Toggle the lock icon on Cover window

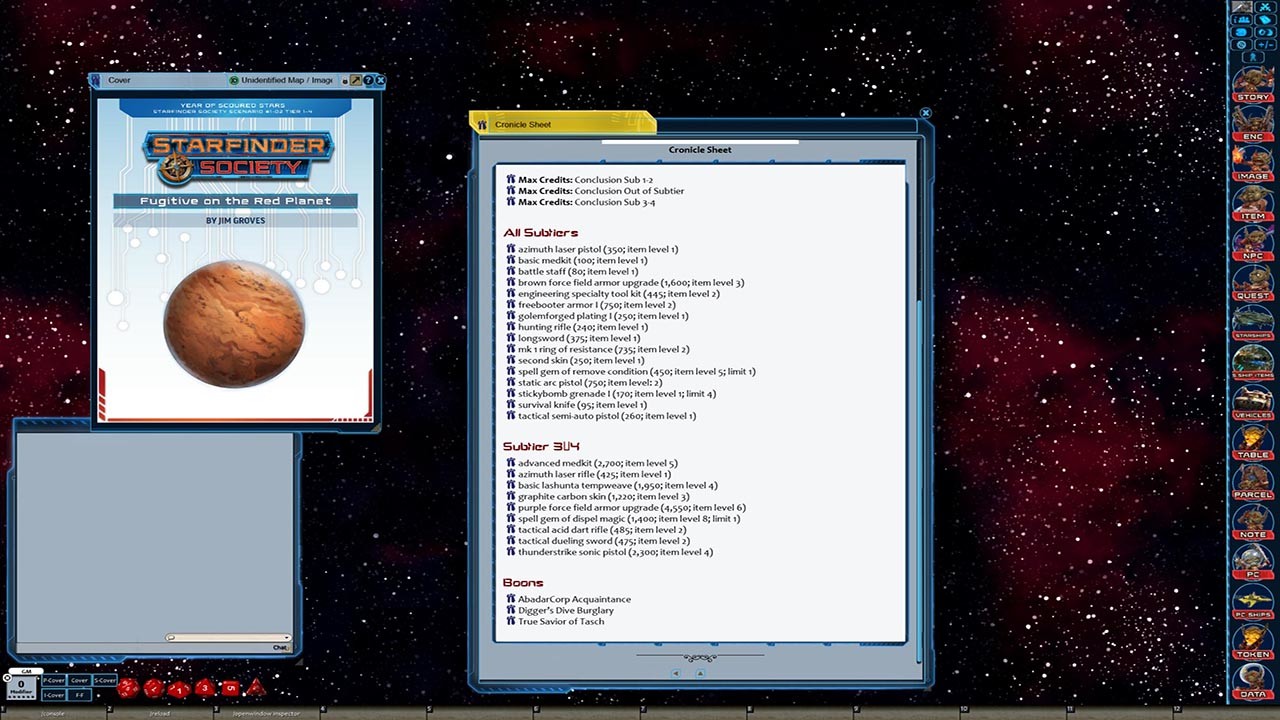344,80
